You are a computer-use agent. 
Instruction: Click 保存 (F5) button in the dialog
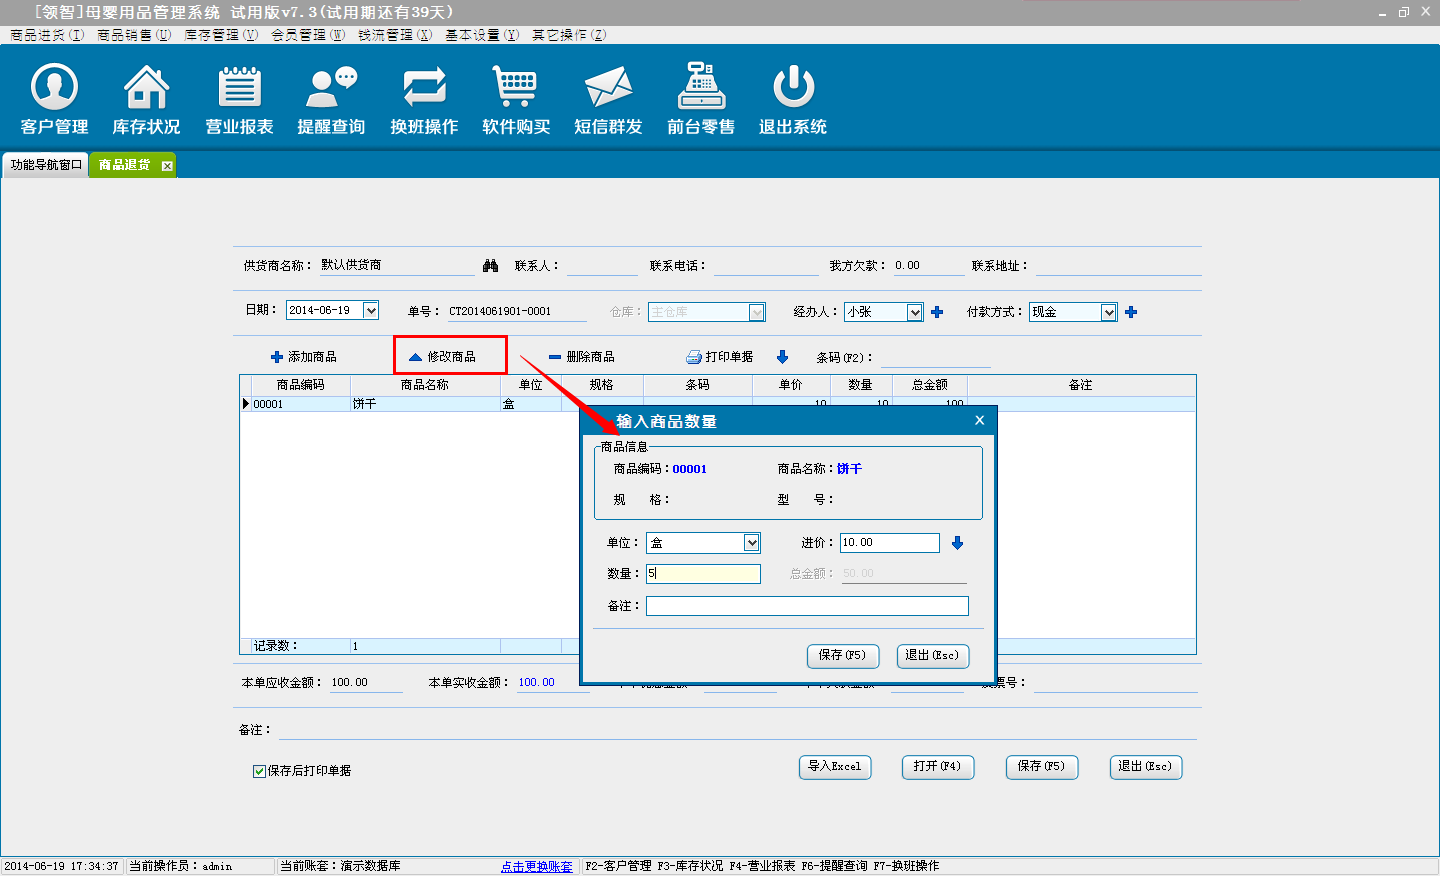(x=842, y=655)
